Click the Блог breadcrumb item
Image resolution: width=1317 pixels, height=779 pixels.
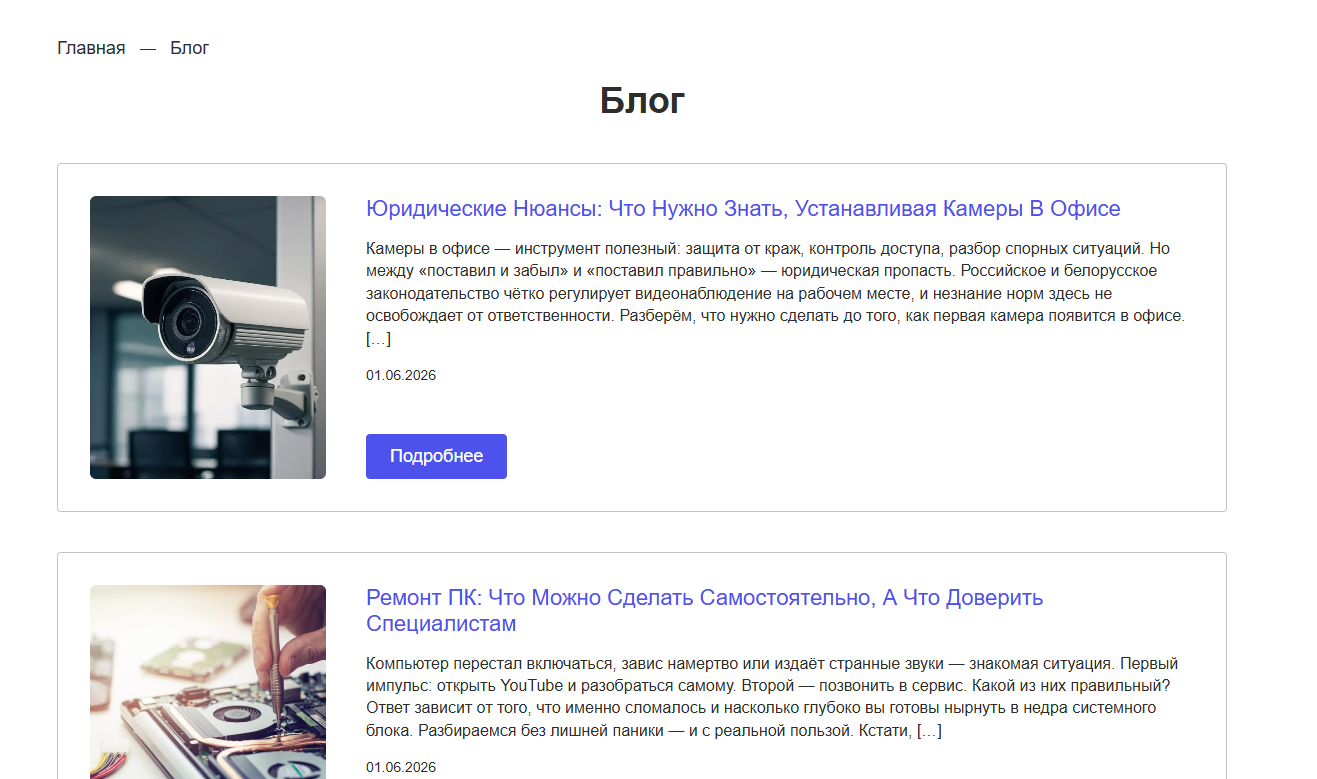[x=189, y=48]
